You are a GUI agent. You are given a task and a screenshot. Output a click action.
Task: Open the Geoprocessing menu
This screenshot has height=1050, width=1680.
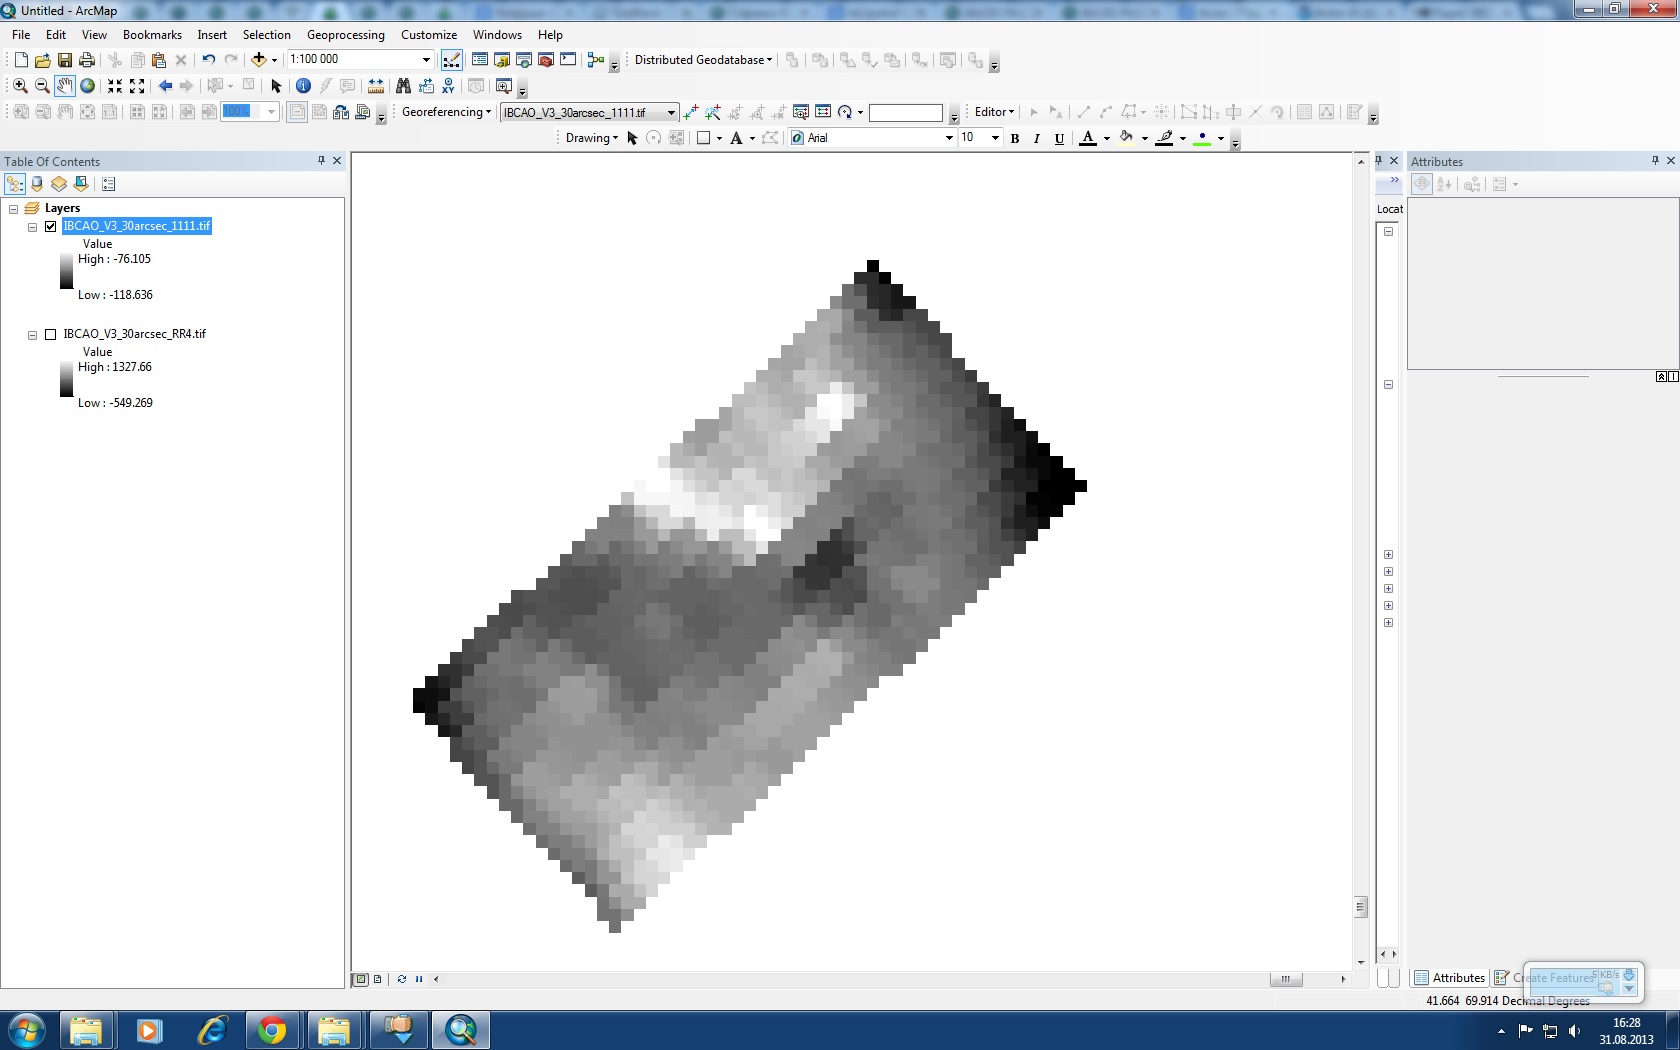(x=345, y=35)
